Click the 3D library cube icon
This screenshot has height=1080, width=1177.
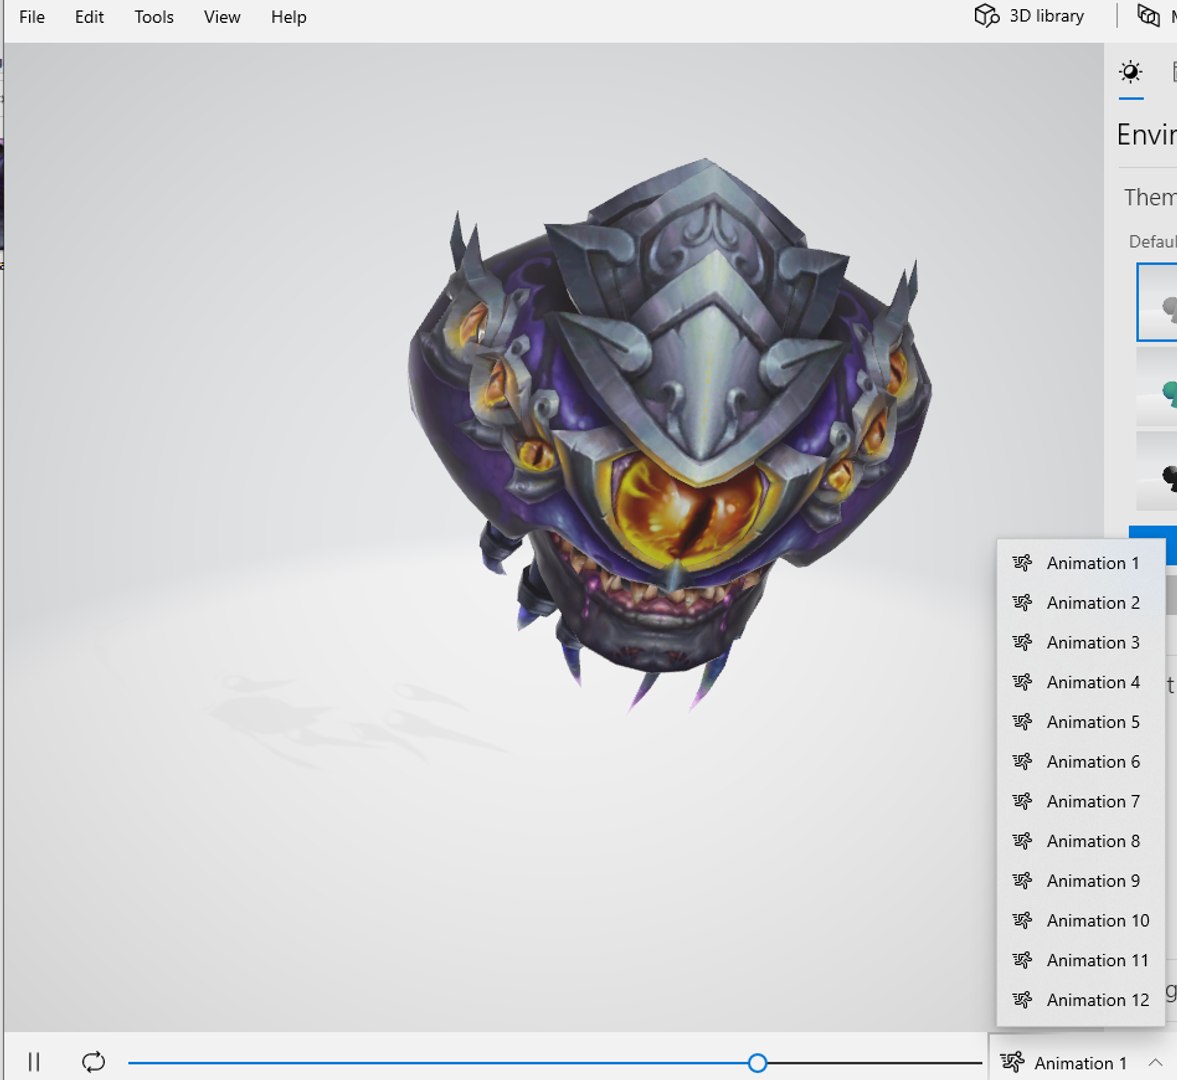click(x=986, y=16)
